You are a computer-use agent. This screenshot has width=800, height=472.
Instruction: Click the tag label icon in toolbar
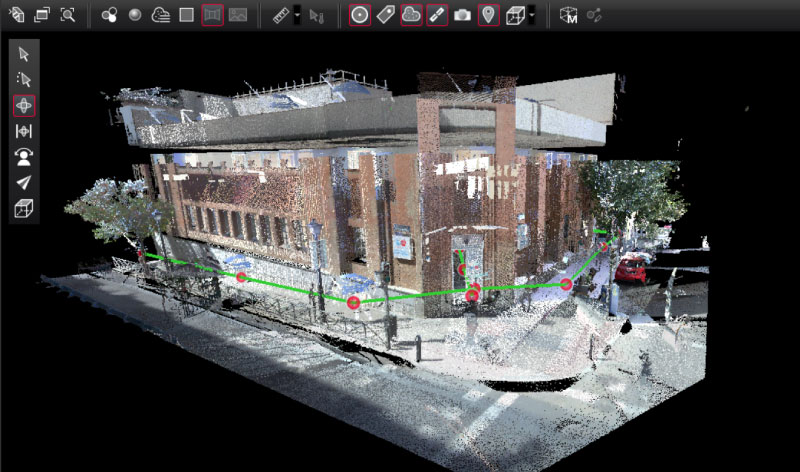[x=385, y=15]
